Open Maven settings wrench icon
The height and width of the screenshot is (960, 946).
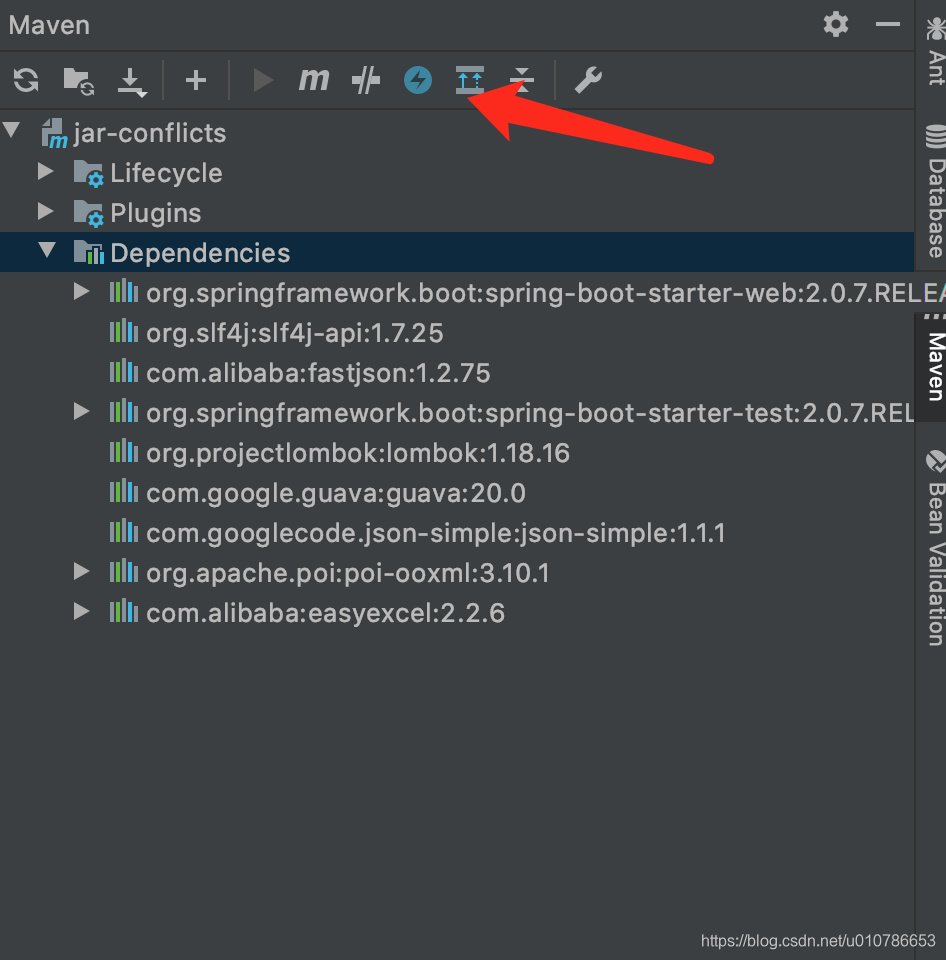[x=588, y=80]
